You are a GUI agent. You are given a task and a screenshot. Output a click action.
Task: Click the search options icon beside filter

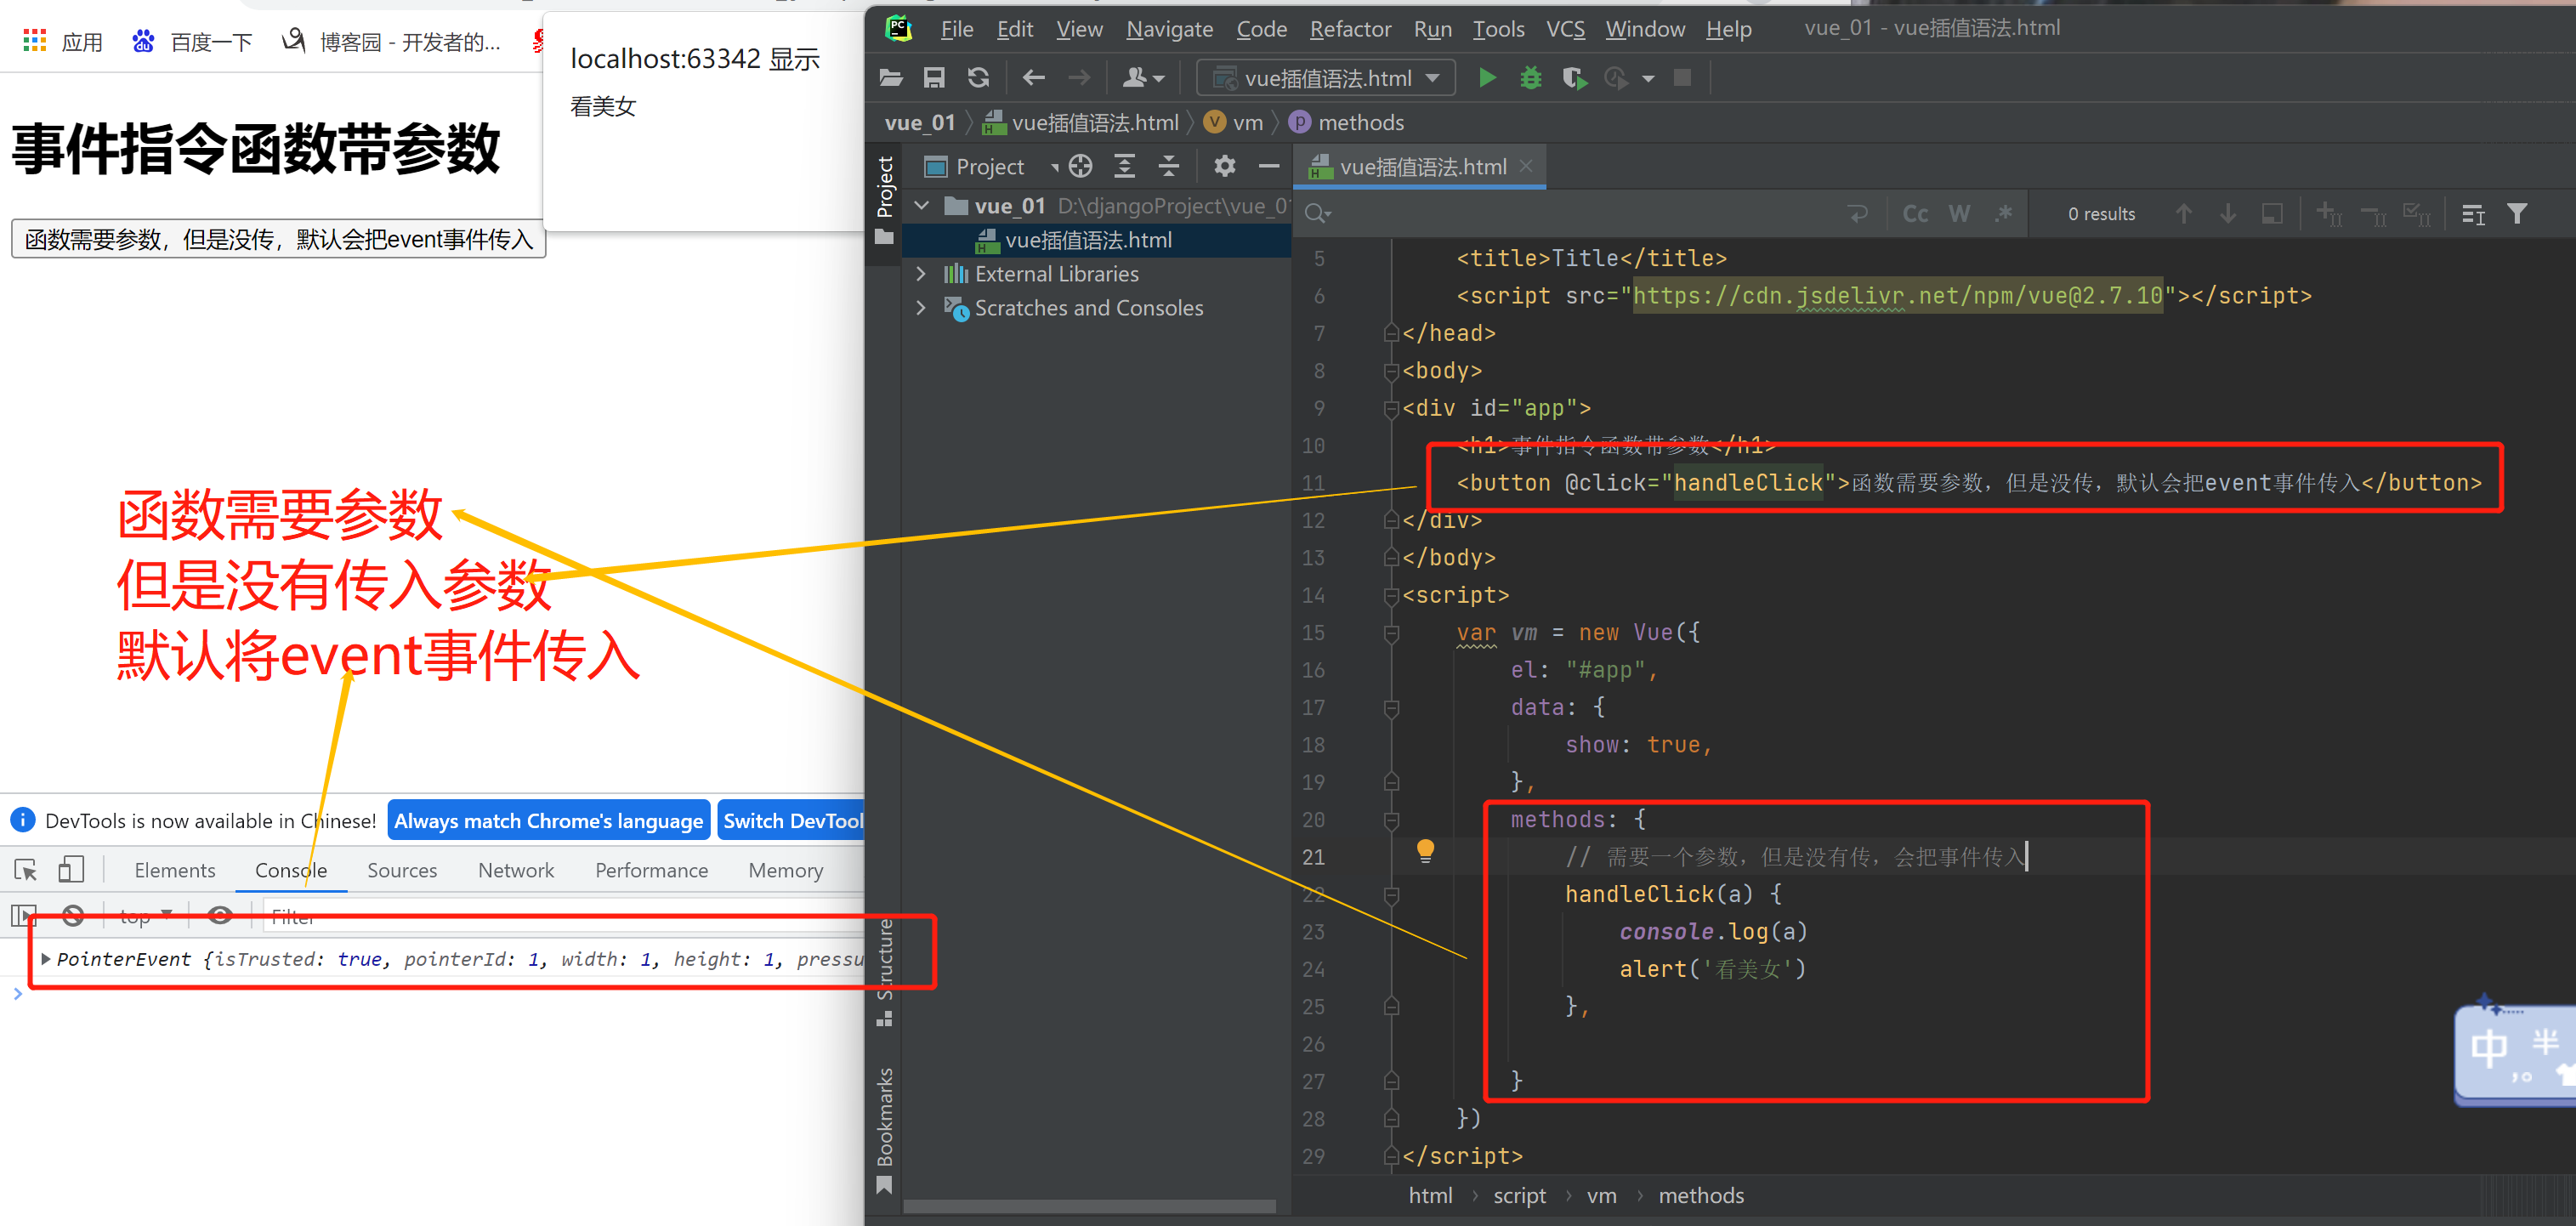click(x=2472, y=213)
